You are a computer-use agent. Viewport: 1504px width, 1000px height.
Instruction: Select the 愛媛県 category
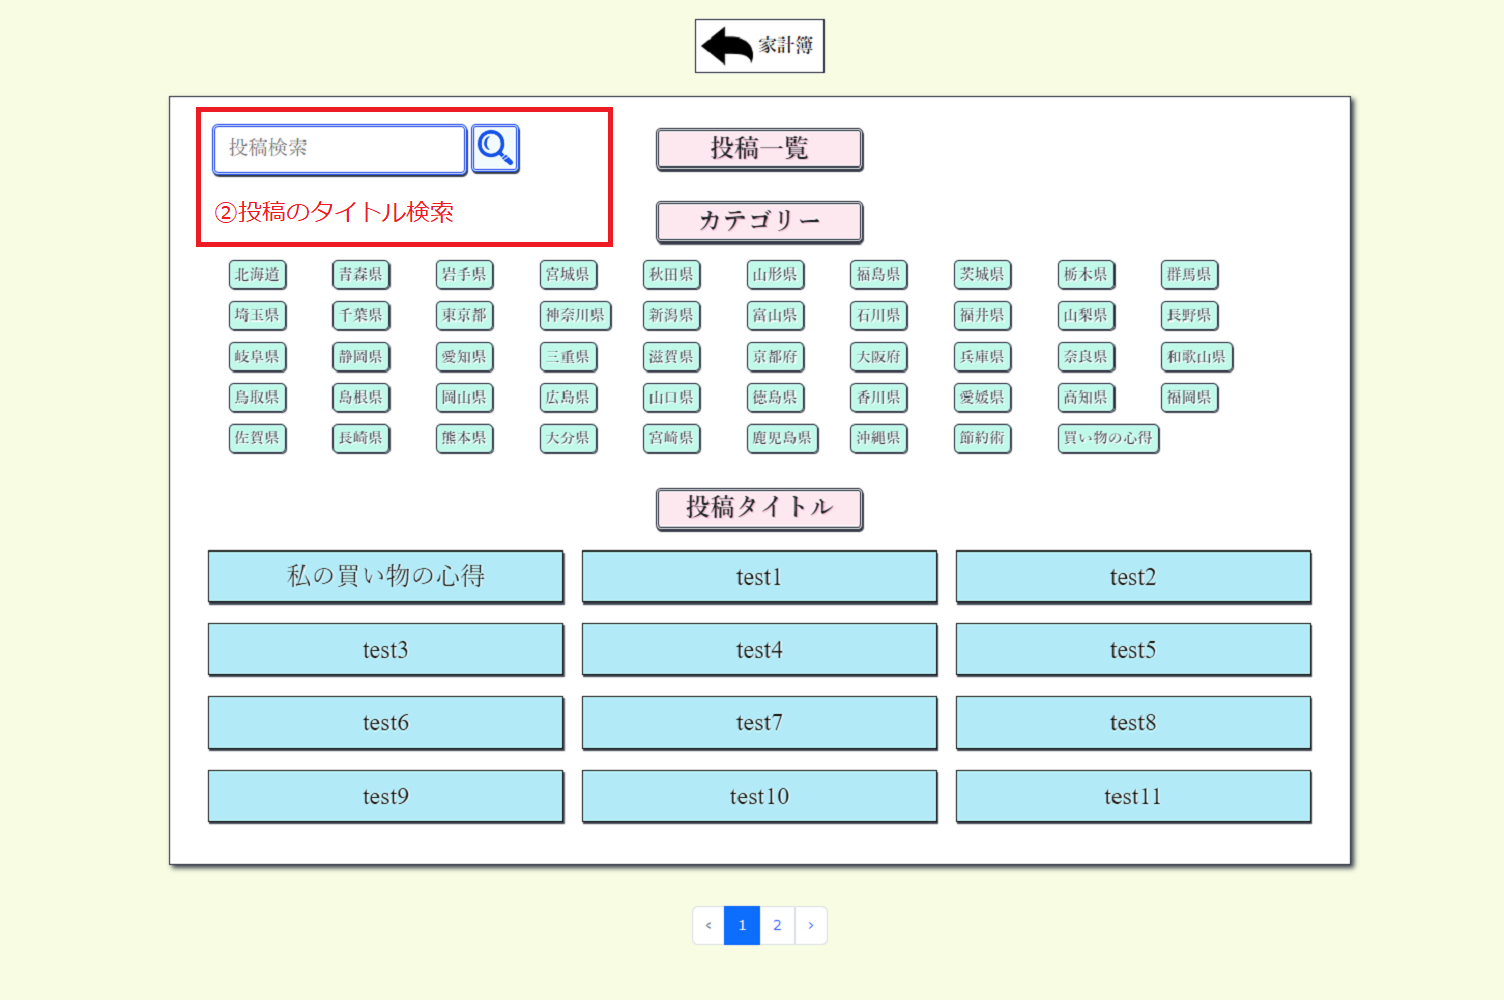click(983, 398)
